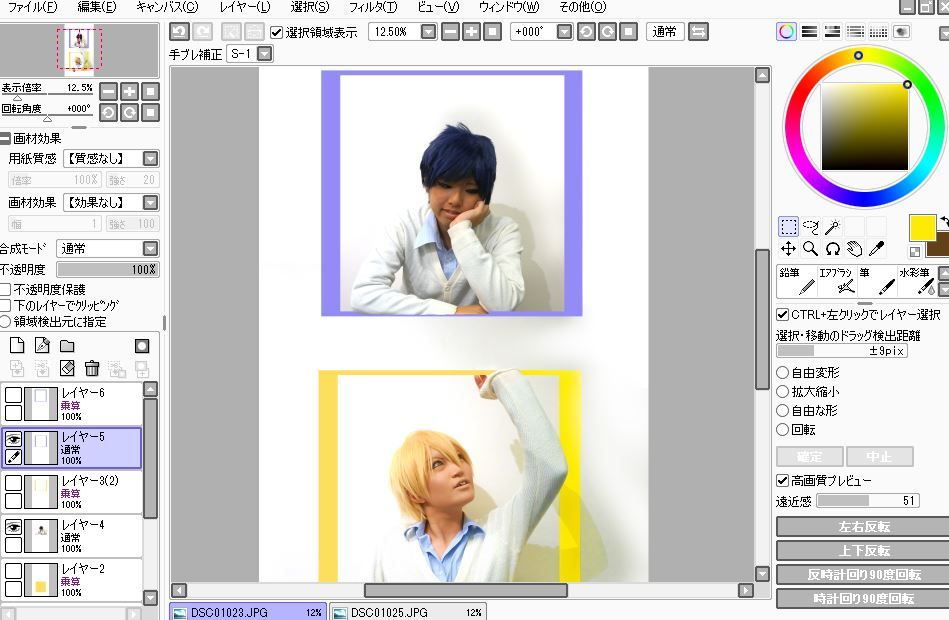
Task: Choose the 鉛筆 pencil brush
Action: click(x=796, y=281)
